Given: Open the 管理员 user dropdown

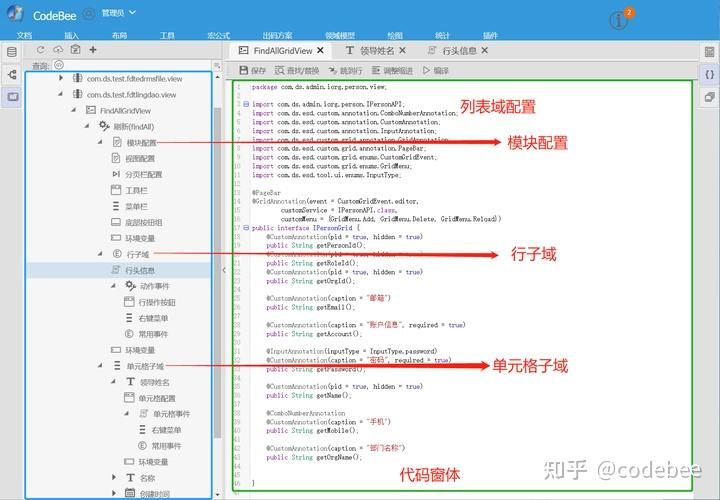Looking at the screenshot, I should 119,13.
